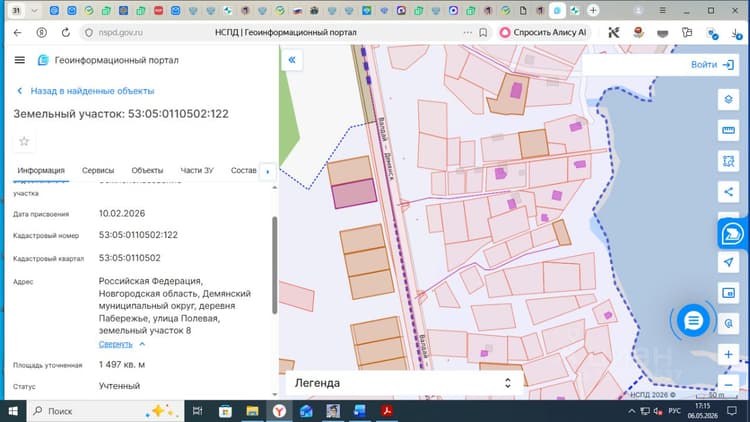The image size is (750, 422).
Task: Zoom in the map with plus
Action: [728, 355]
